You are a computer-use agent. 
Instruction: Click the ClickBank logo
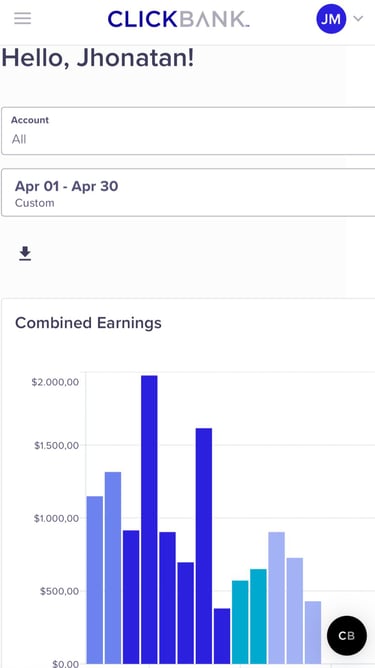tap(179, 19)
